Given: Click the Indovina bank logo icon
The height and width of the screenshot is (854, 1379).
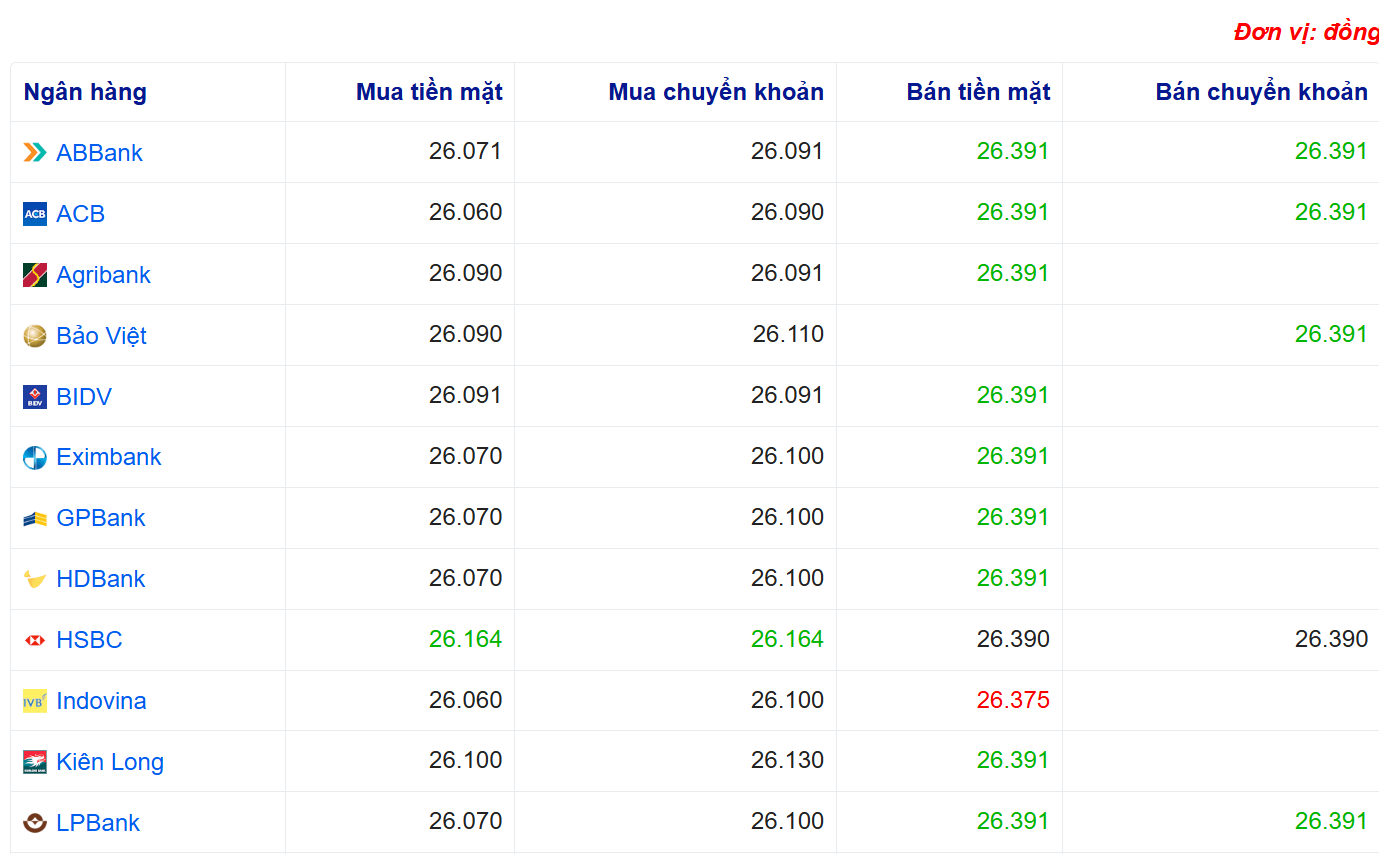Looking at the screenshot, I should click(x=35, y=701).
